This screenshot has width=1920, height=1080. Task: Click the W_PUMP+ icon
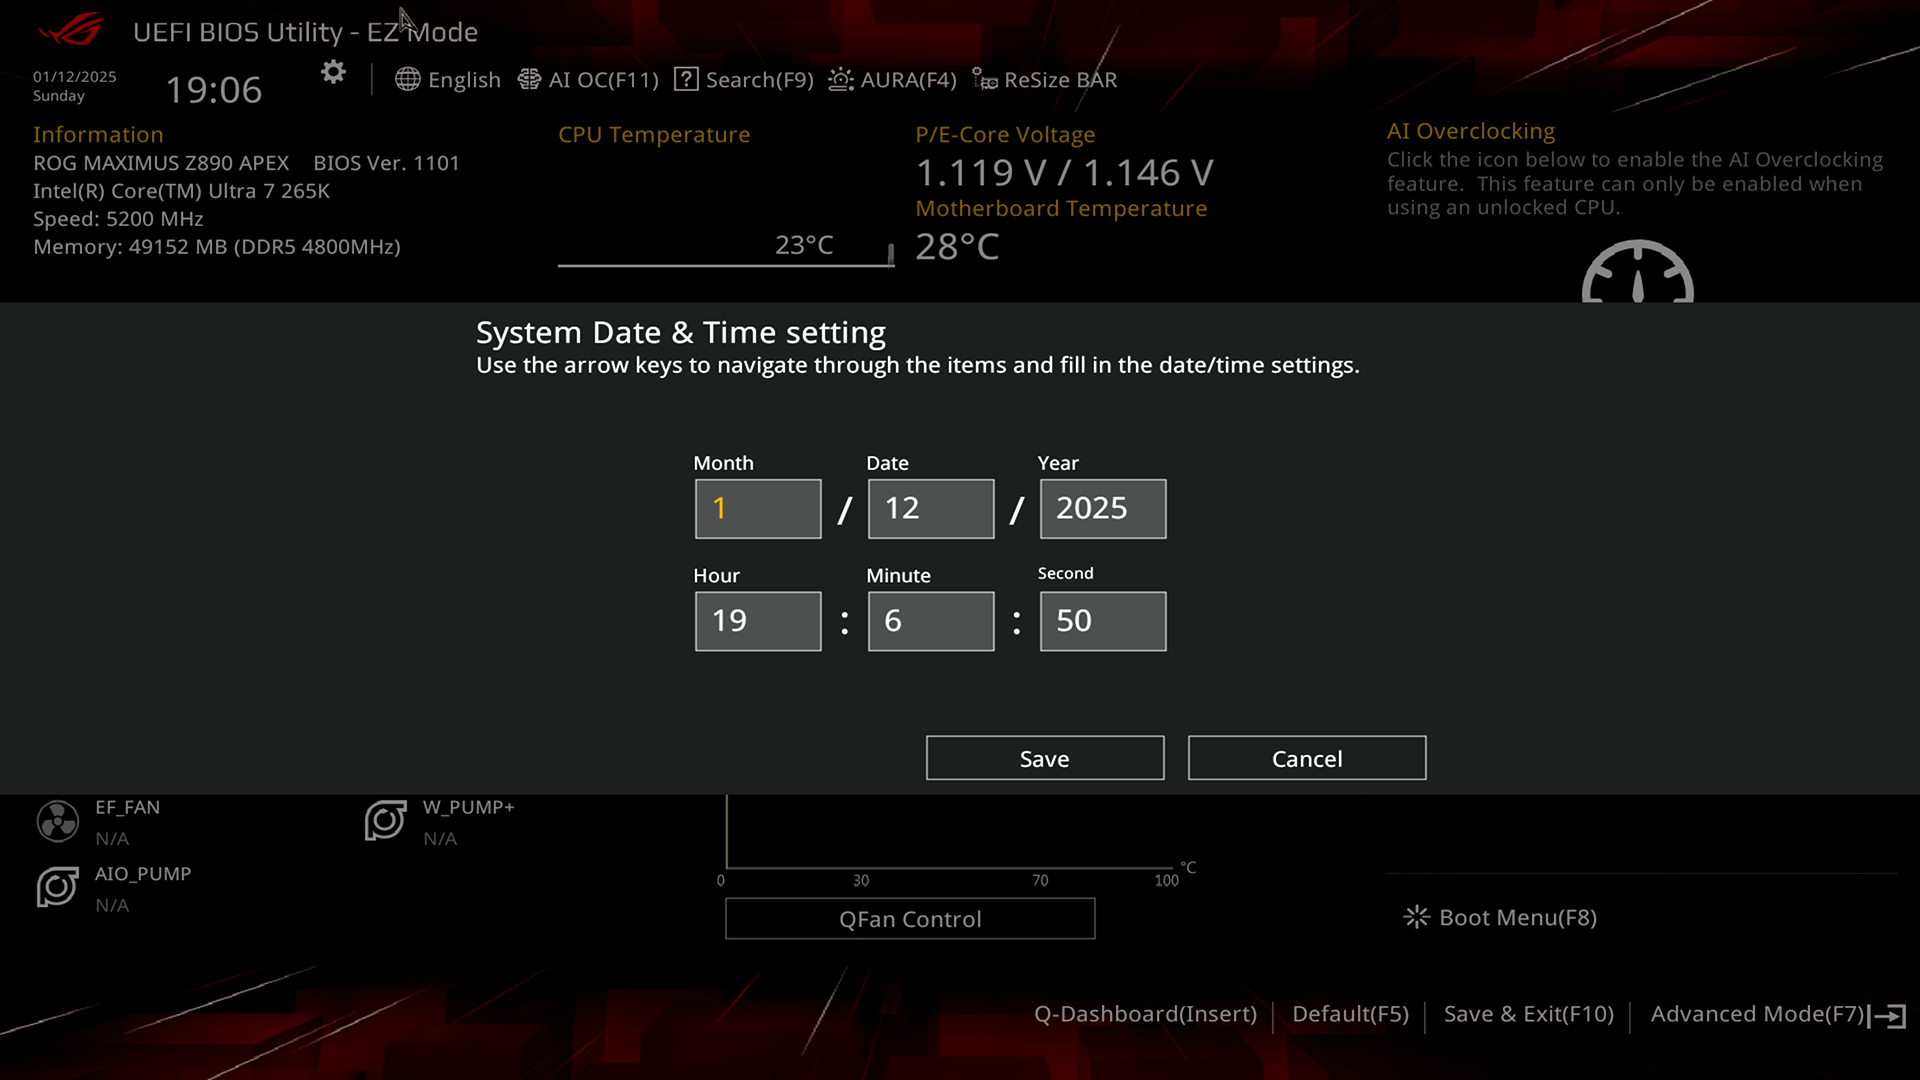(386, 819)
